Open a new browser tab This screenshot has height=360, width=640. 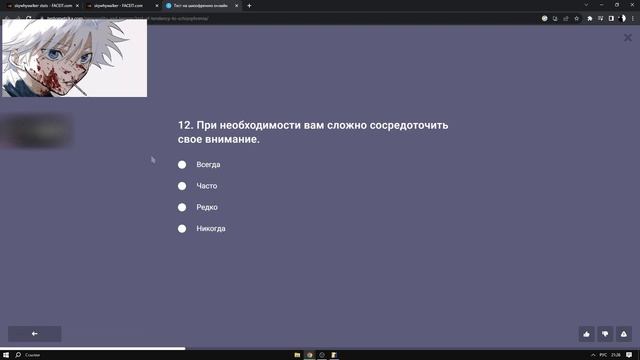pos(249,6)
